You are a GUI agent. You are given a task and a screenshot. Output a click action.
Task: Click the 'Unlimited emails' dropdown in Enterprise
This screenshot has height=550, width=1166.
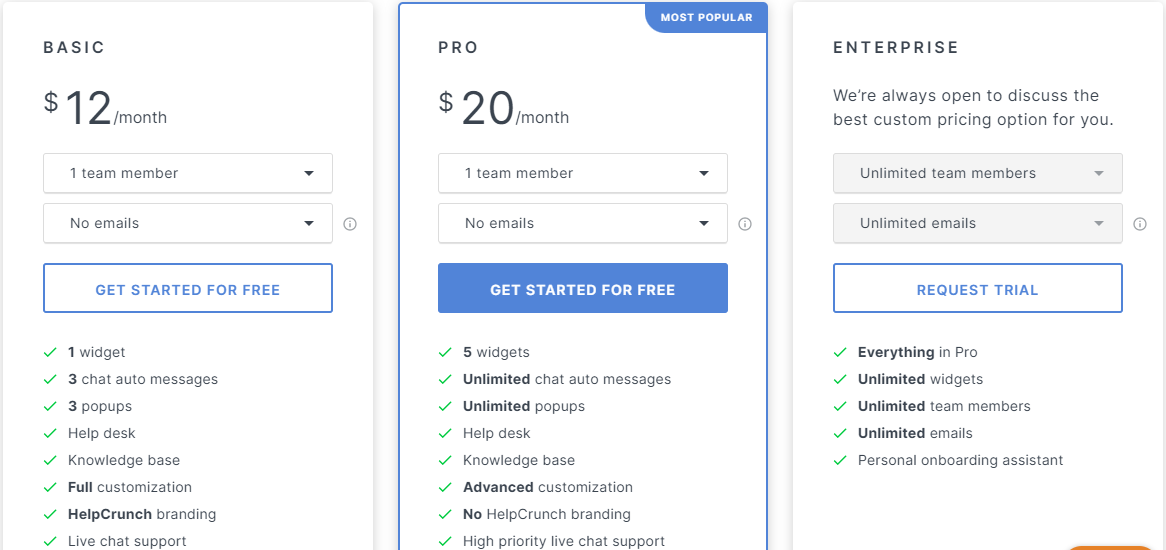pos(977,223)
